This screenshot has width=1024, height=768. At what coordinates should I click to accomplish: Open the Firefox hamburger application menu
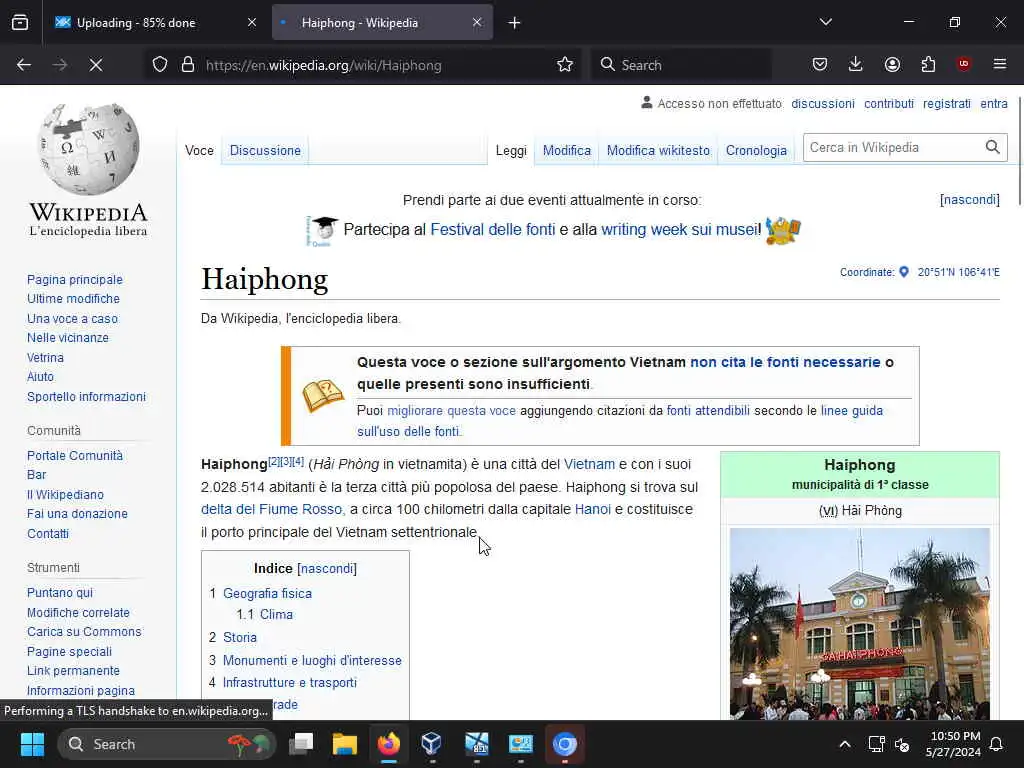tap(1000, 64)
